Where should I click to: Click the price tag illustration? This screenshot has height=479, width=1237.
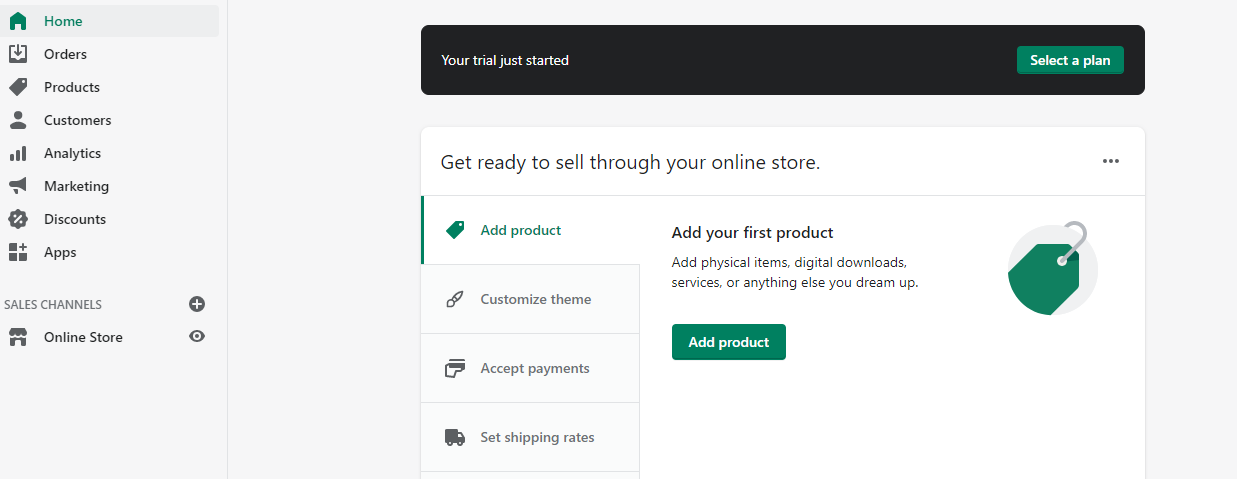pos(1051,269)
